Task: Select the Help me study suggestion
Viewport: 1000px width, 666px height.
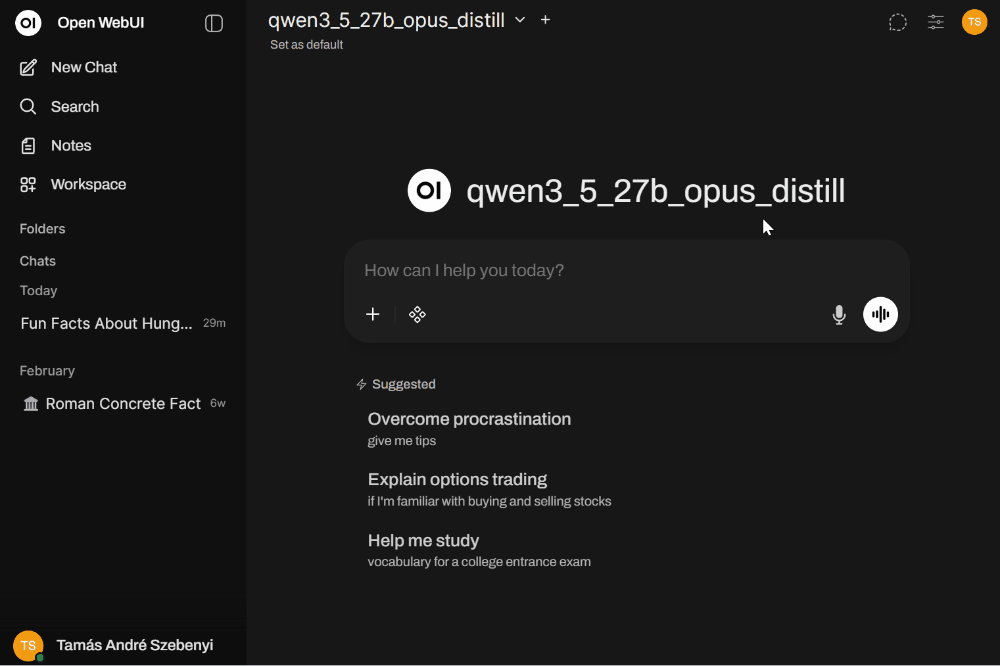Action: 479,550
